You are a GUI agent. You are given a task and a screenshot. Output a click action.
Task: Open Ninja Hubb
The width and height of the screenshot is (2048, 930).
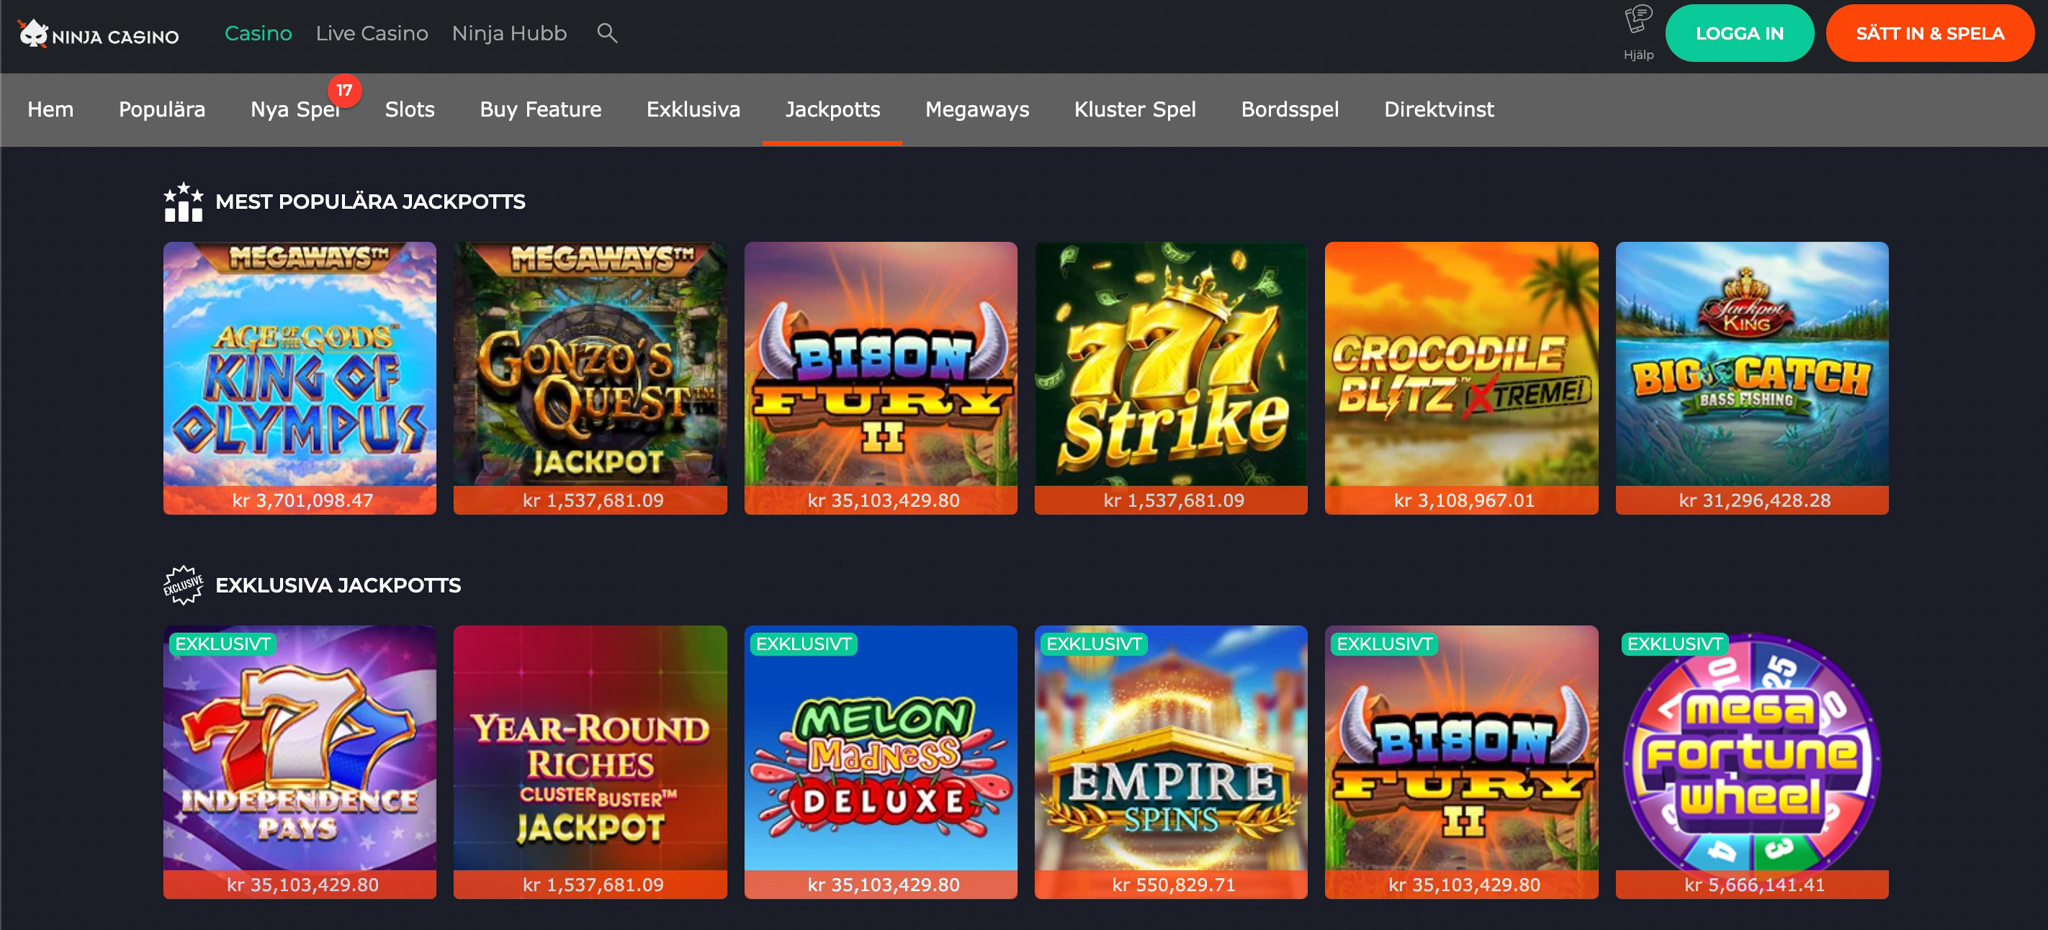[509, 33]
